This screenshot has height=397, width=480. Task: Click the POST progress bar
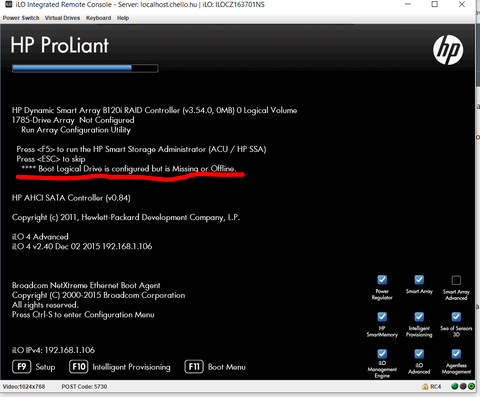coord(85,68)
